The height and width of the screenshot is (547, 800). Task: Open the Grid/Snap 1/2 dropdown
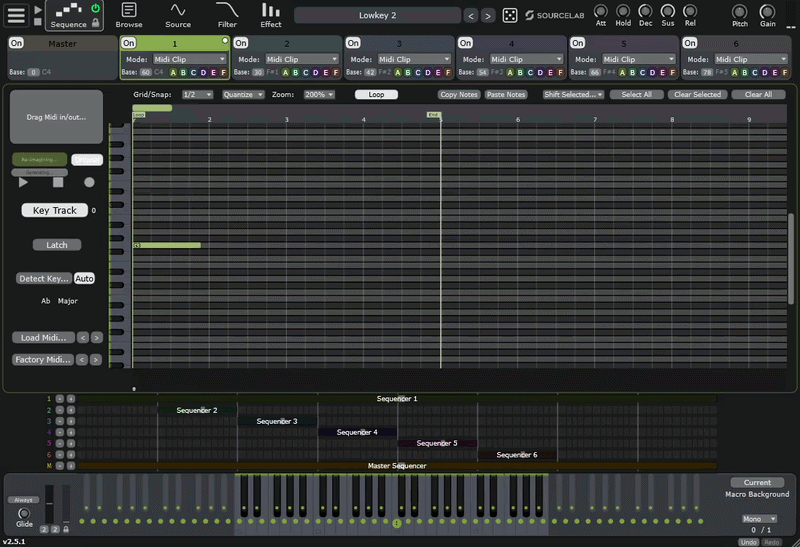coord(197,94)
